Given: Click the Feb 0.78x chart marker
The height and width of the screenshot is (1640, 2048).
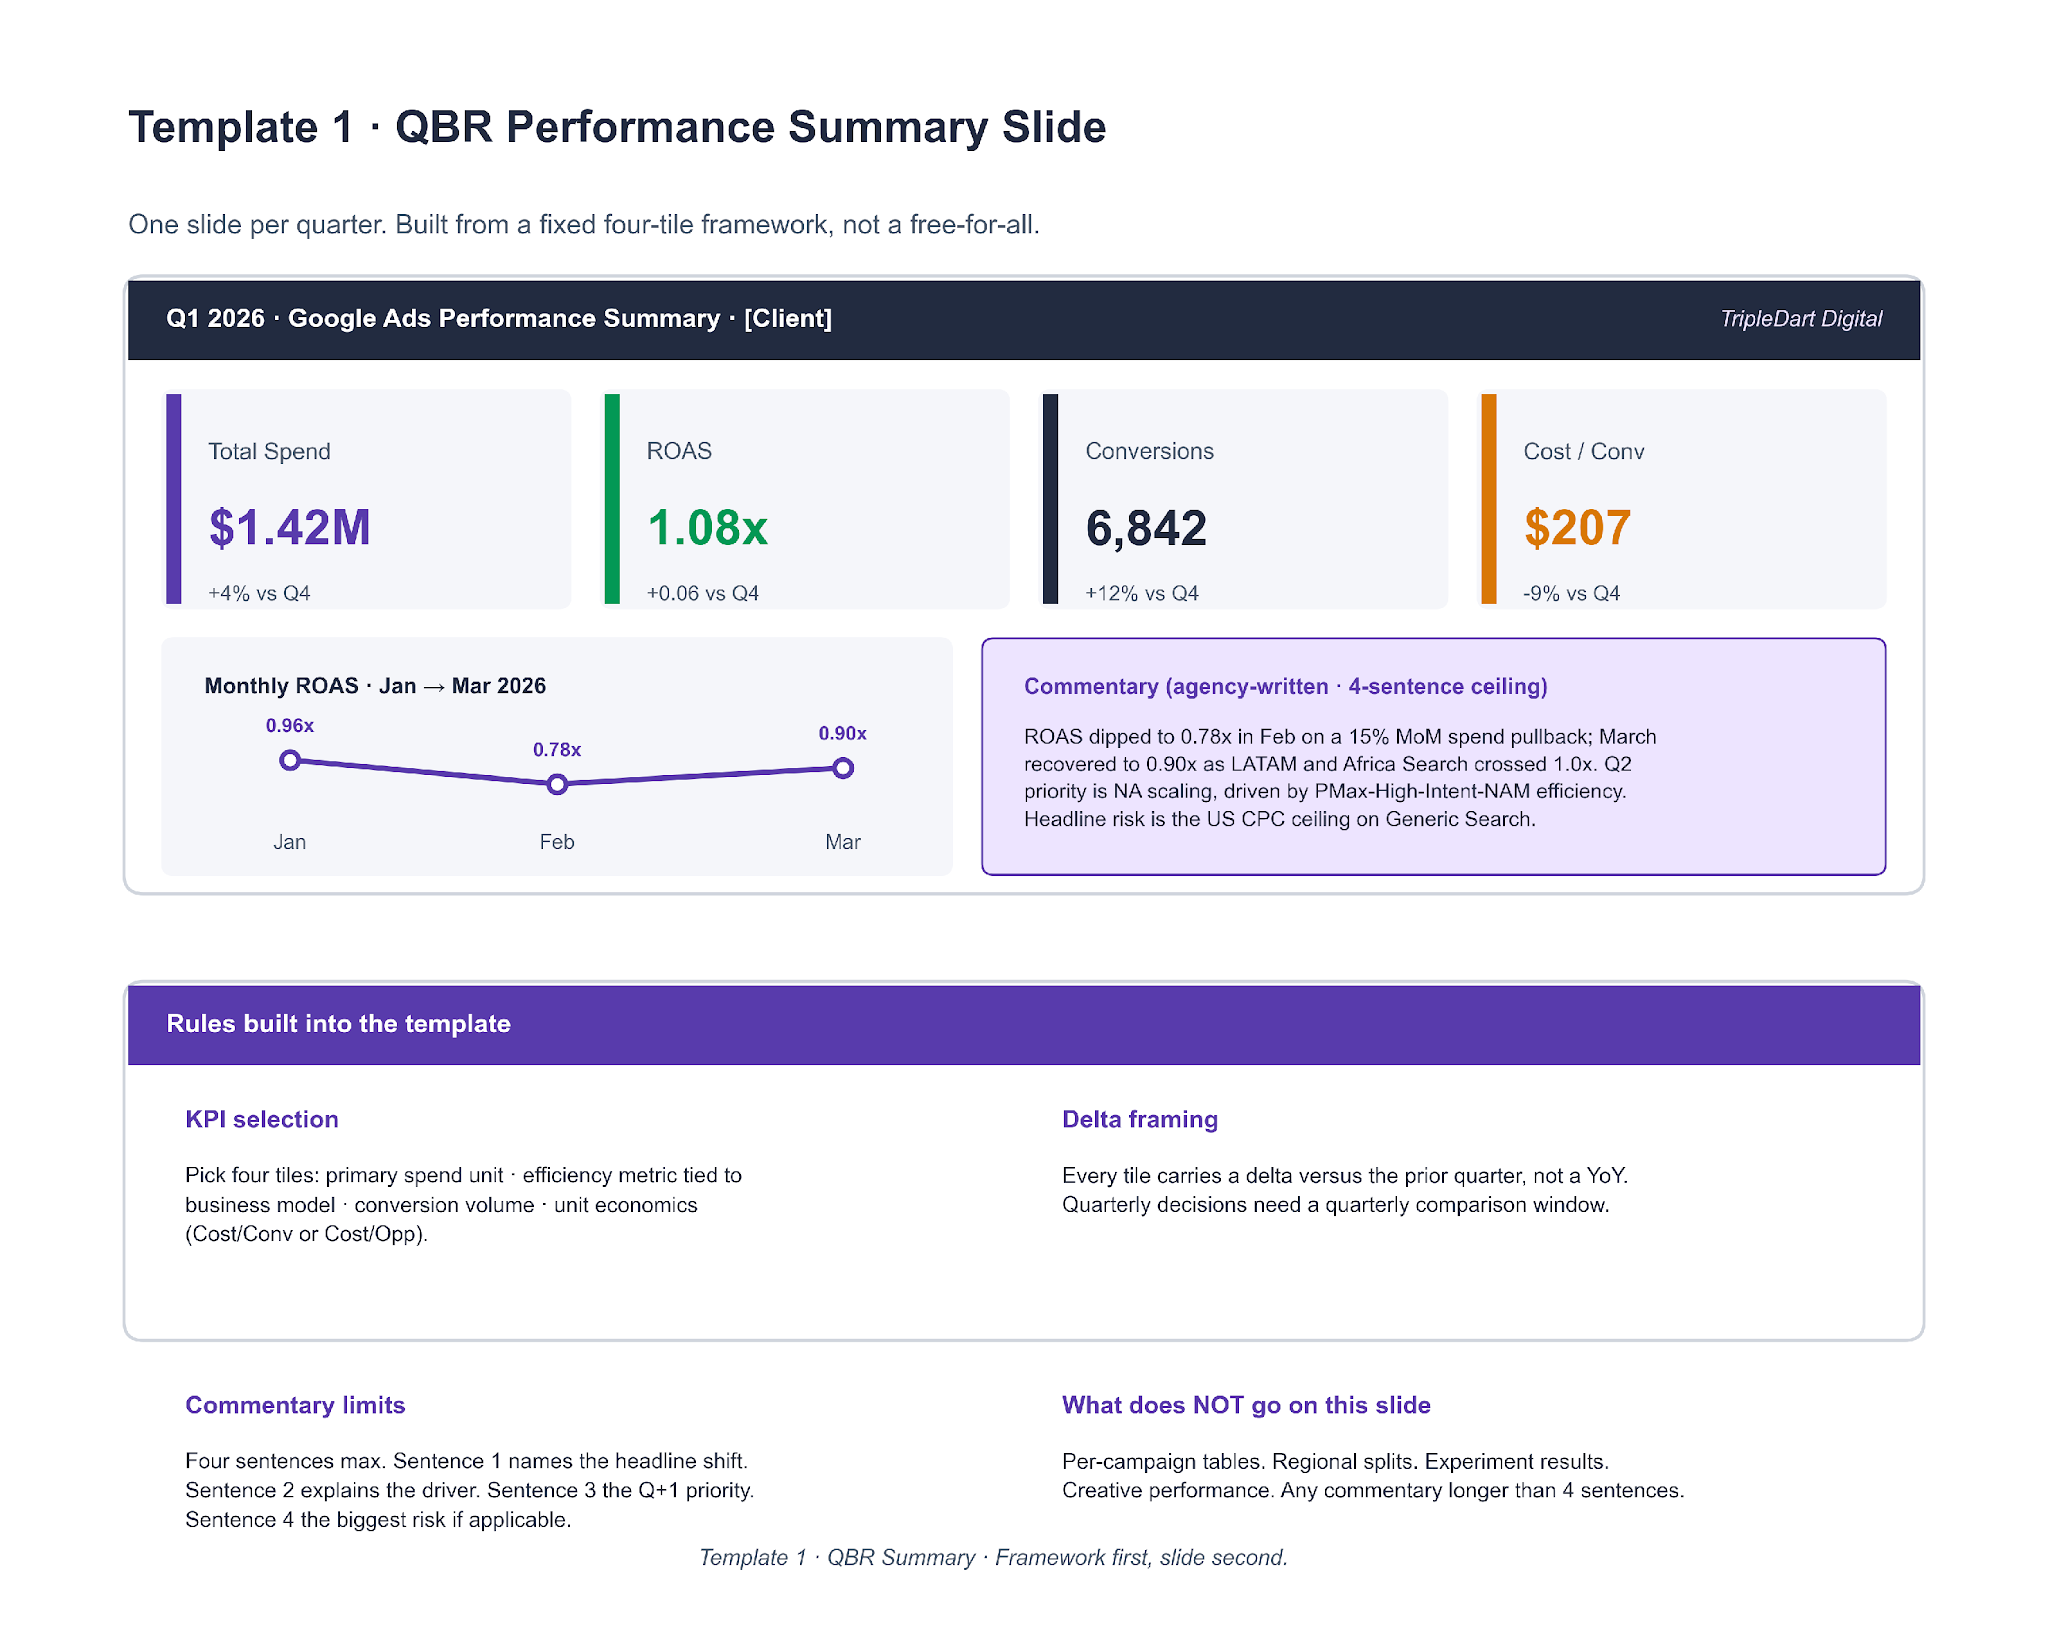Looking at the screenshot, I should pyautogui.click(x=557, y=784).
